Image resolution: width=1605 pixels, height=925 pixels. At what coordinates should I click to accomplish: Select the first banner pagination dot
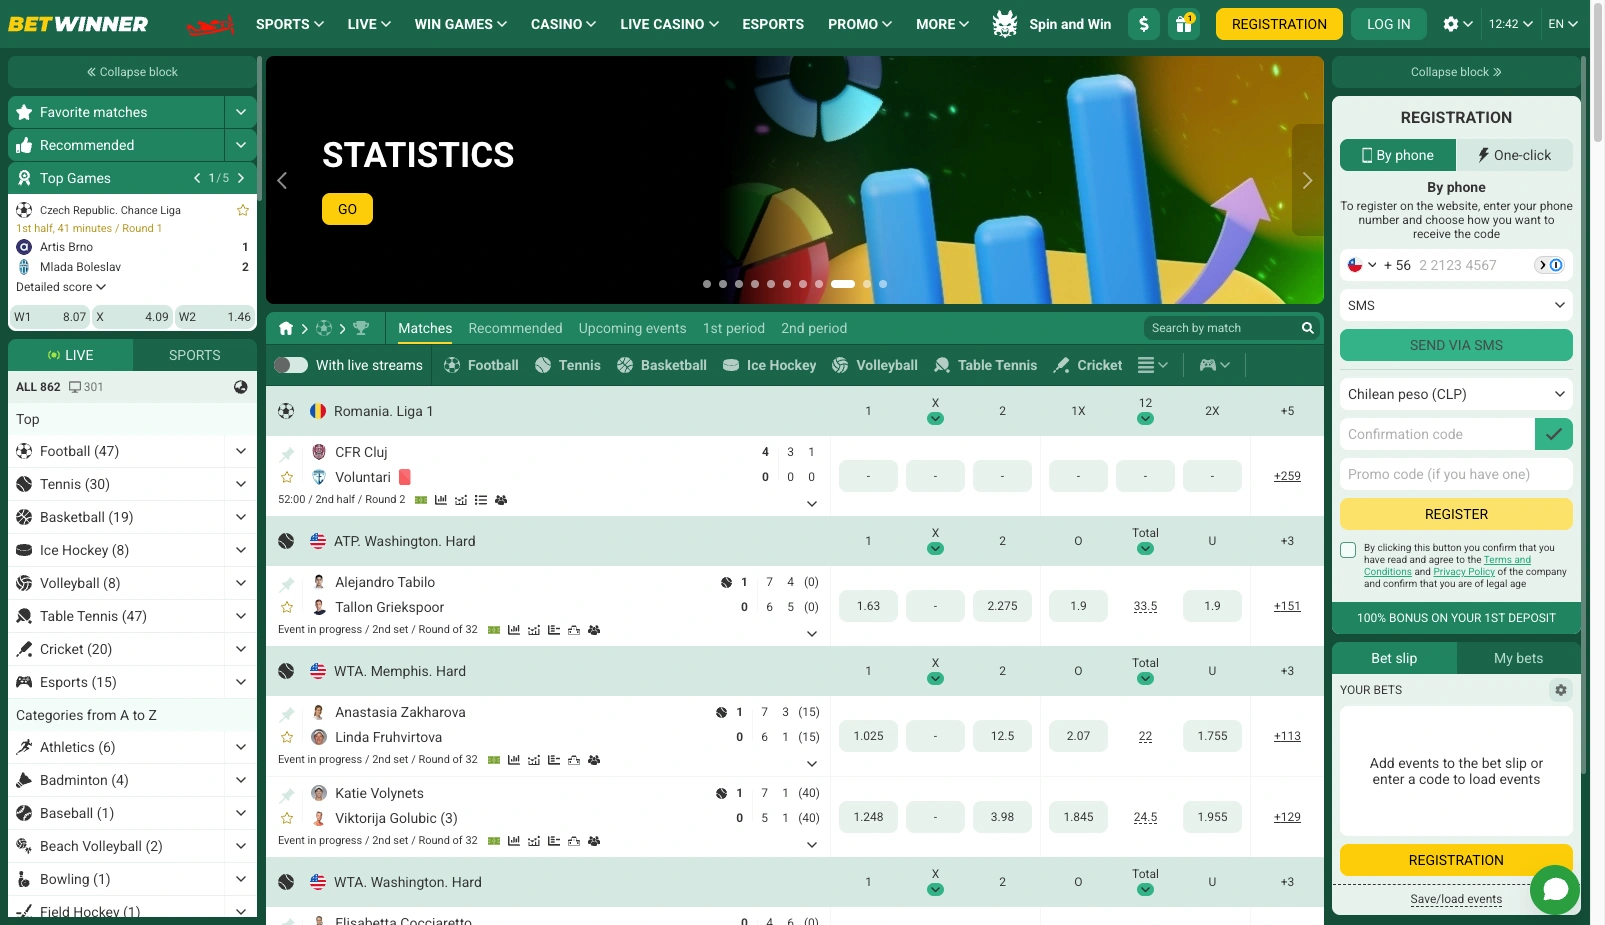click(x=707, y=284)
